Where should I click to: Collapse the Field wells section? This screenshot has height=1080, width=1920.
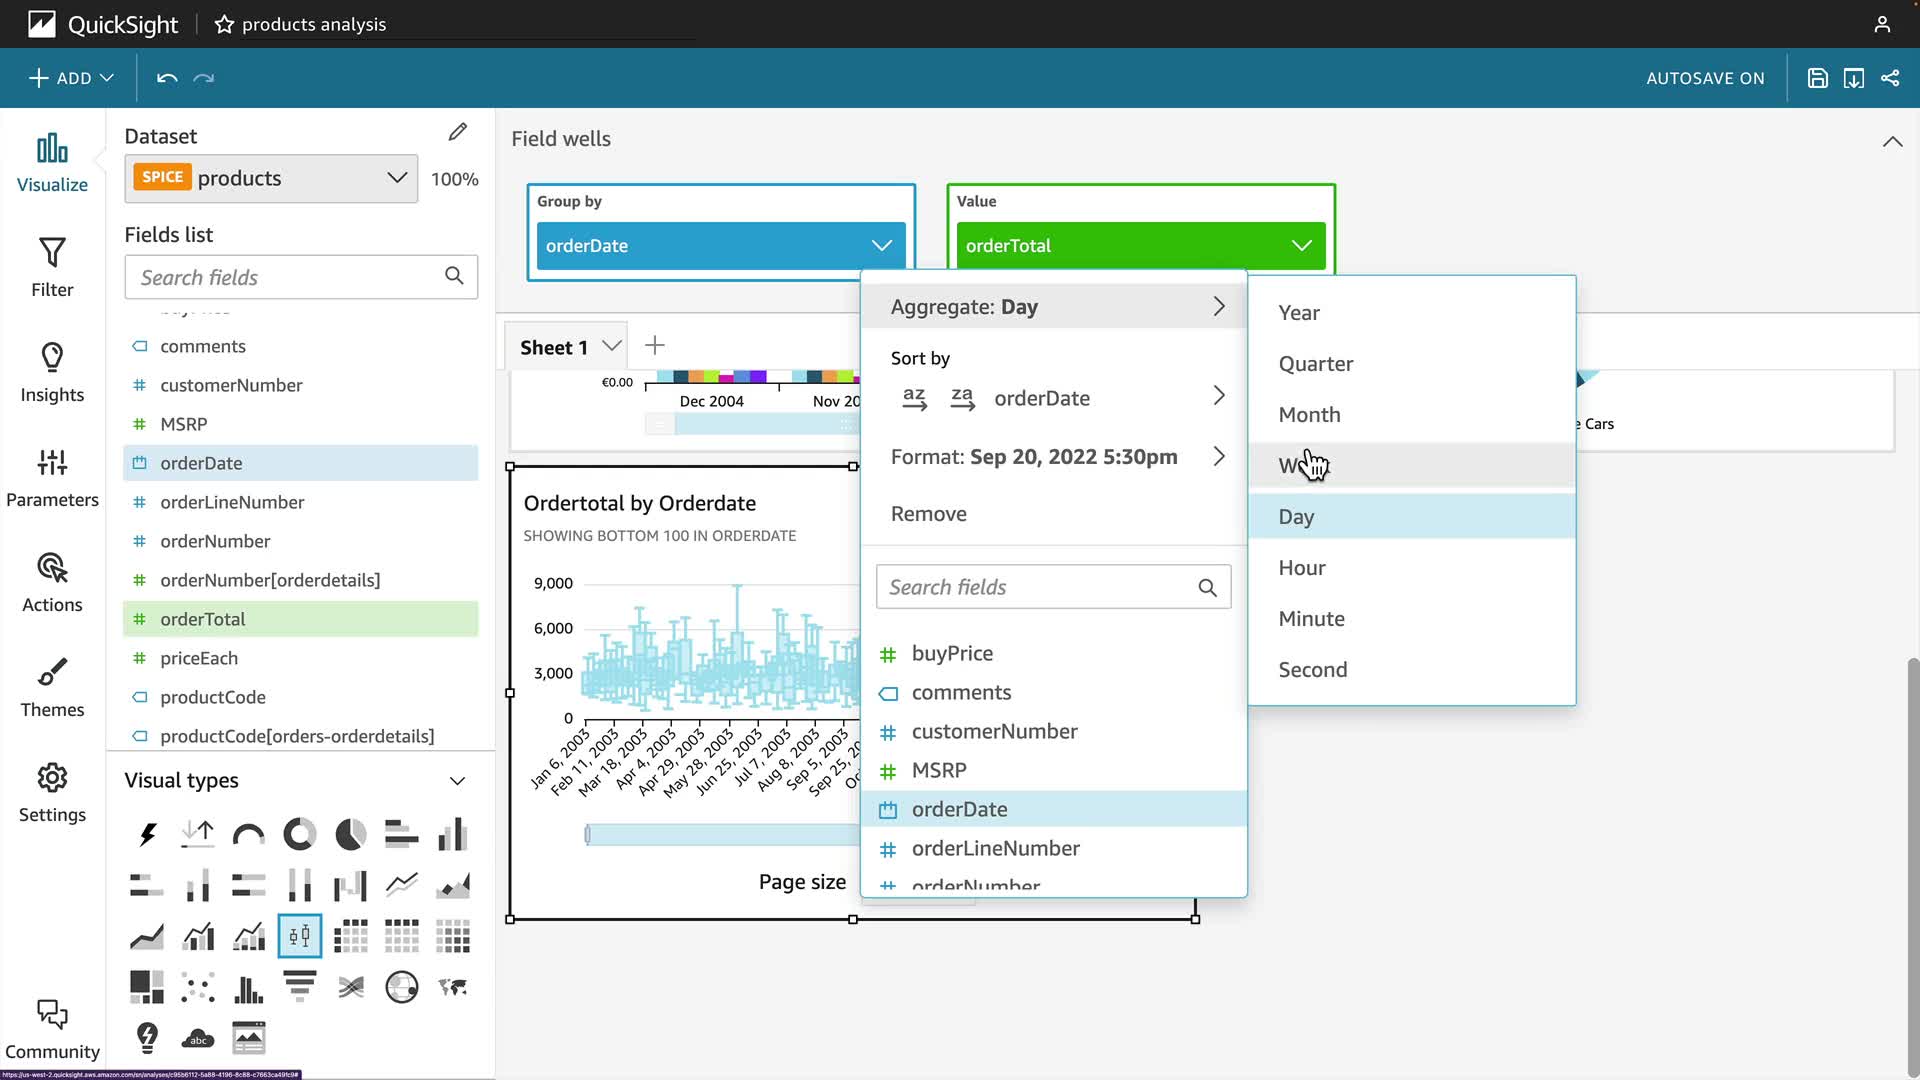1892,141
